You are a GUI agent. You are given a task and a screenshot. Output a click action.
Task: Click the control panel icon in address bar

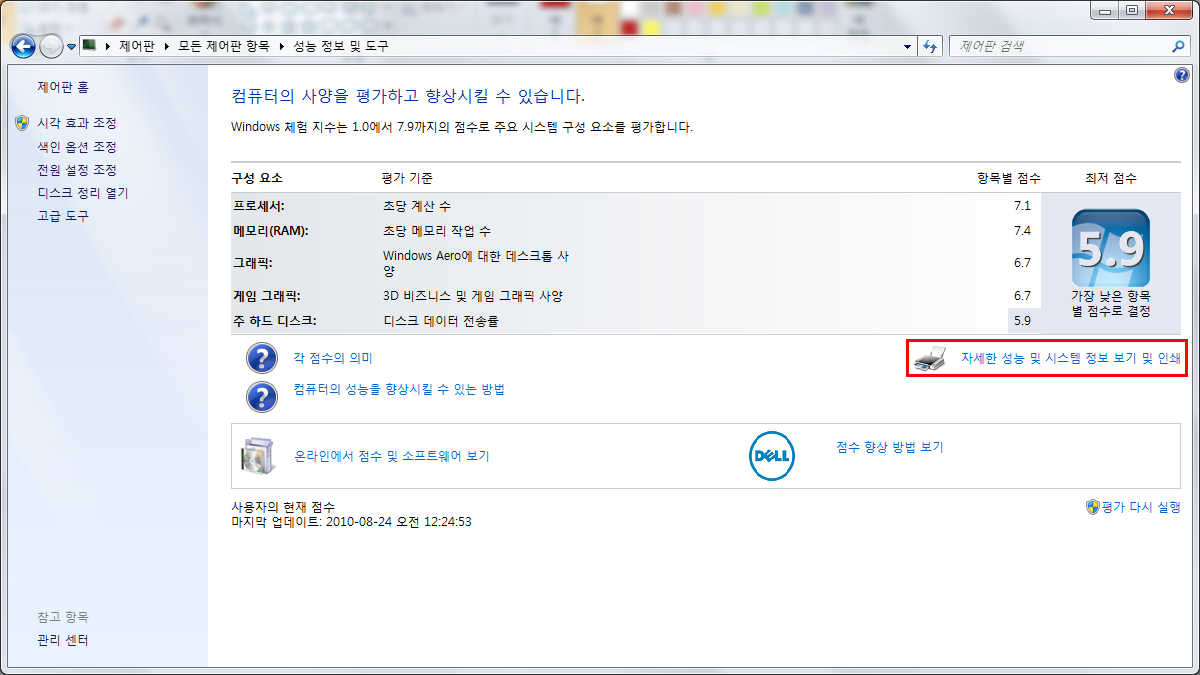[89, 45]
